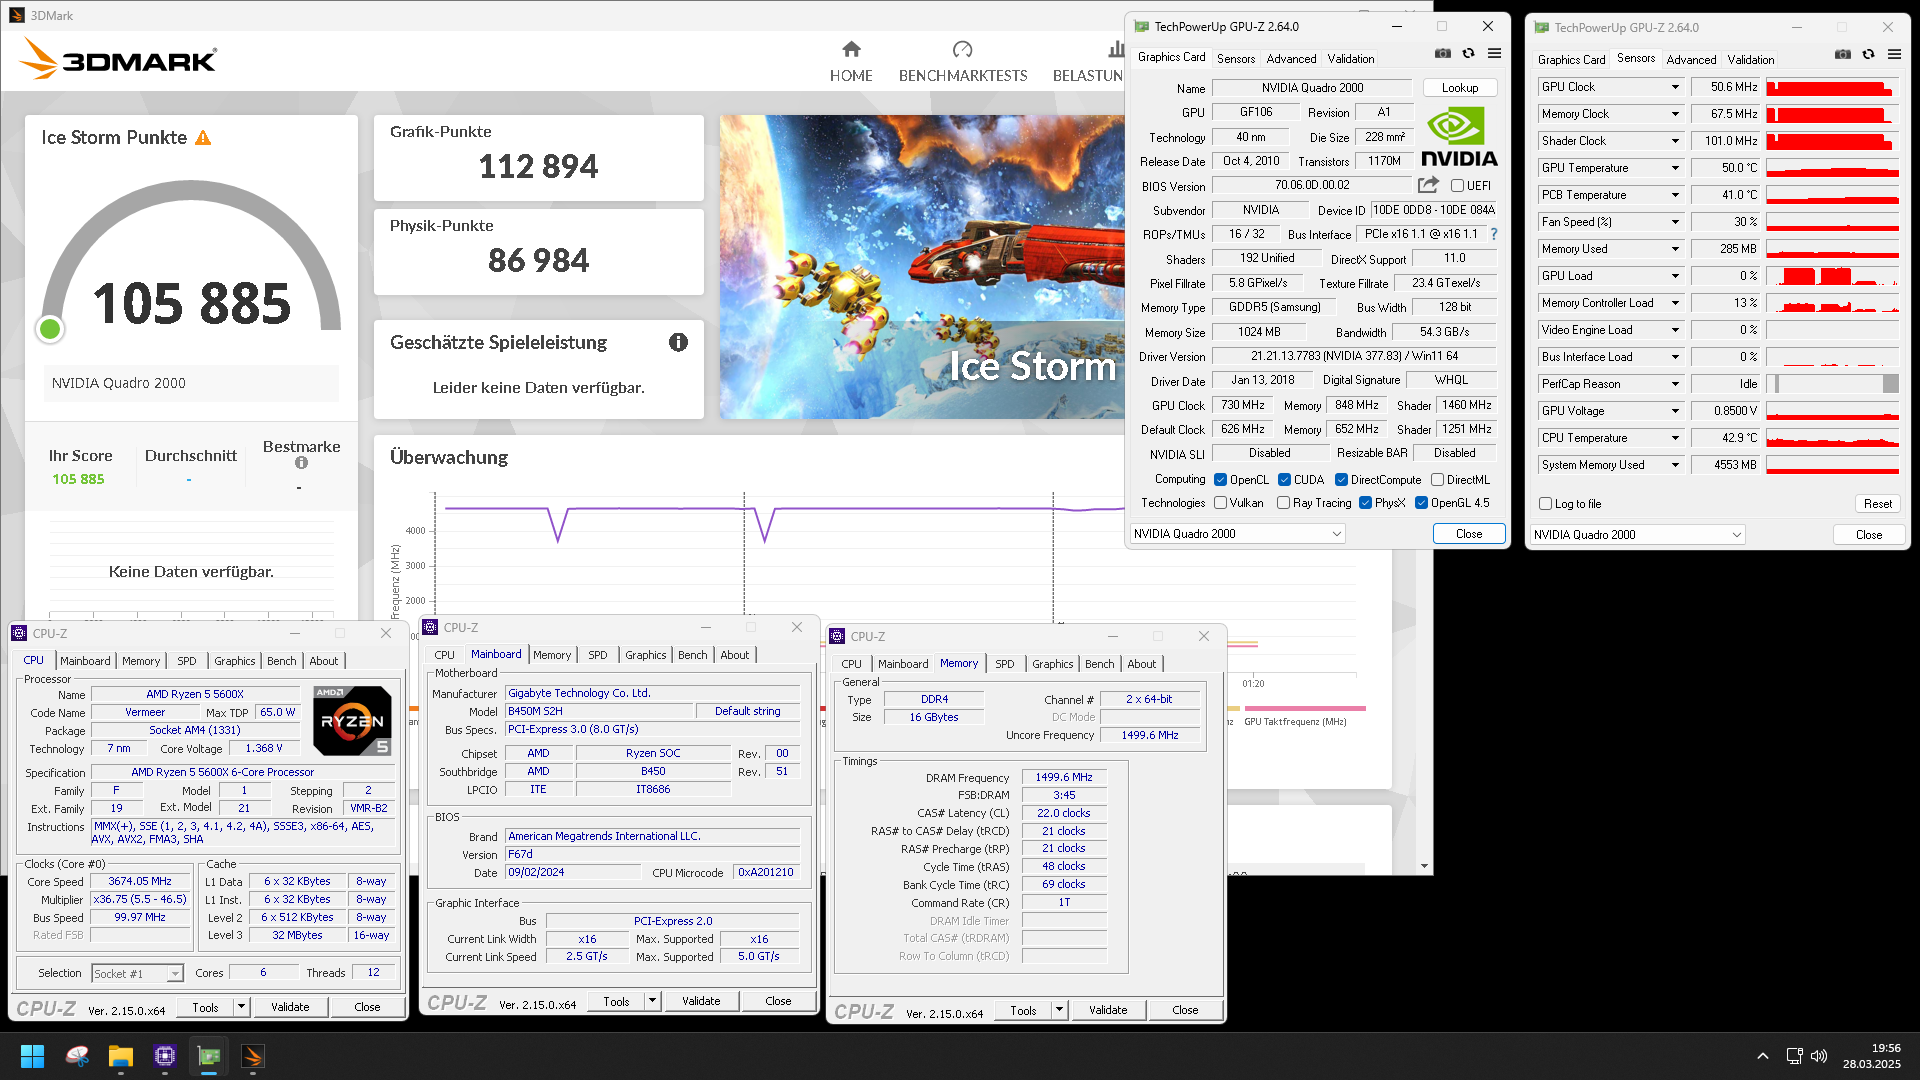Viewport: 1920px width, 1080px height.
Task: Click Reset button in GPU-Z Sensors
Action: [1877, 504]
